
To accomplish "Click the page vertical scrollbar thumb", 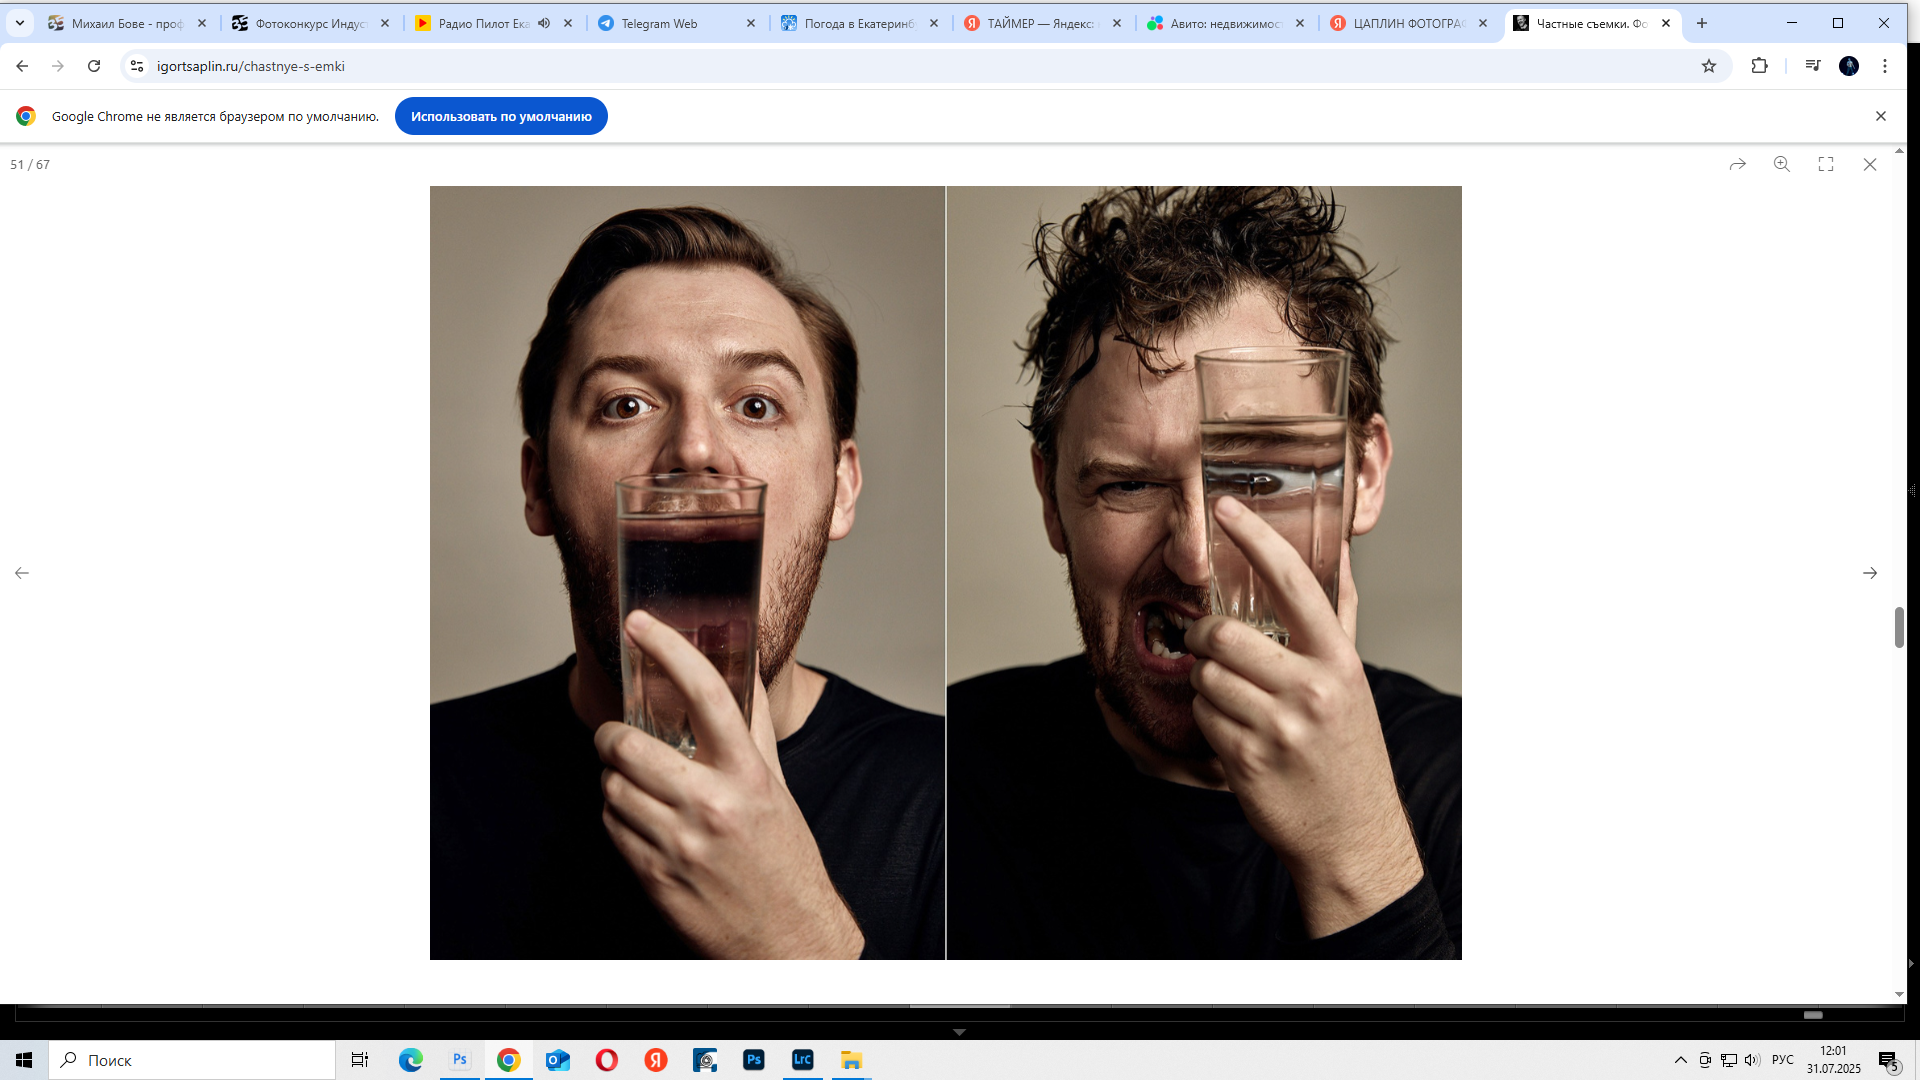I will [1899, 627].
